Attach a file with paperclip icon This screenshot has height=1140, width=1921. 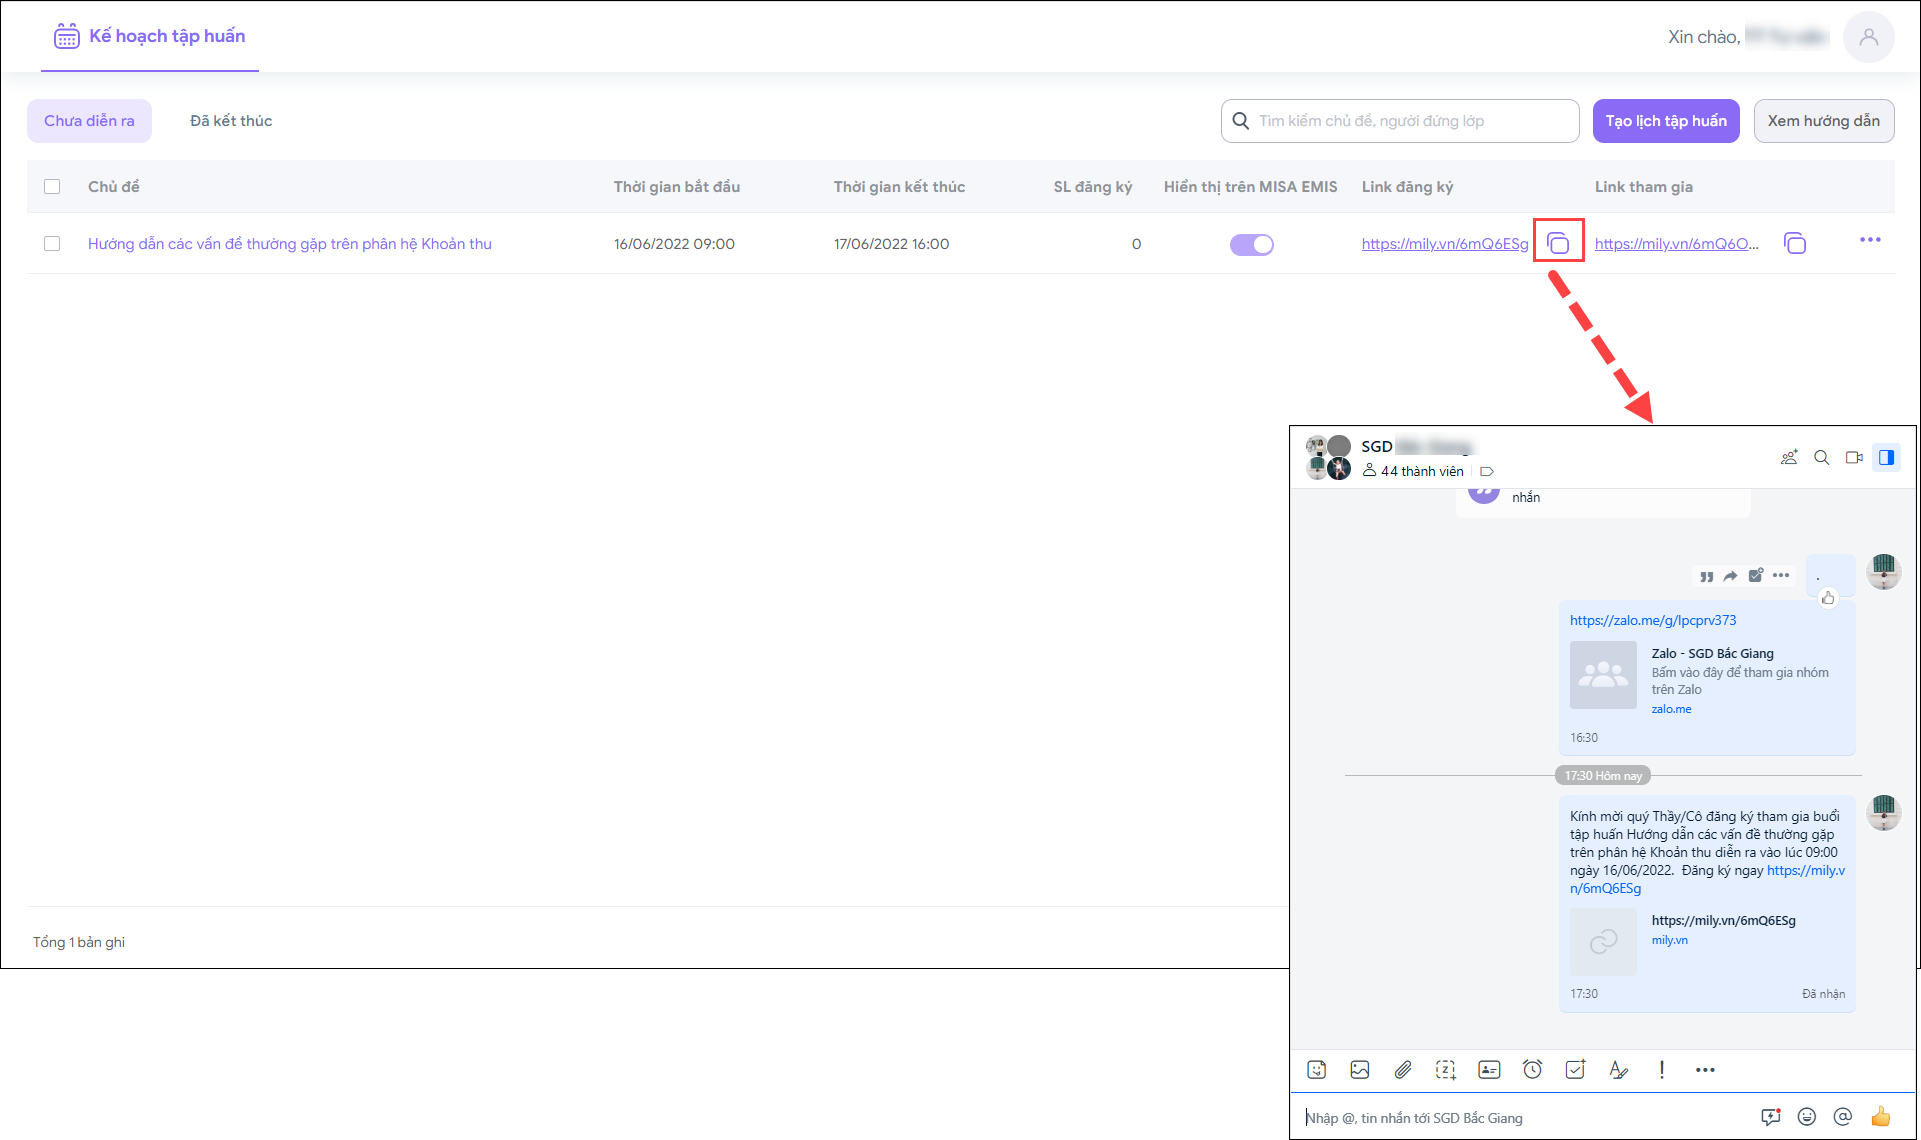[x=1403, y=1070]
